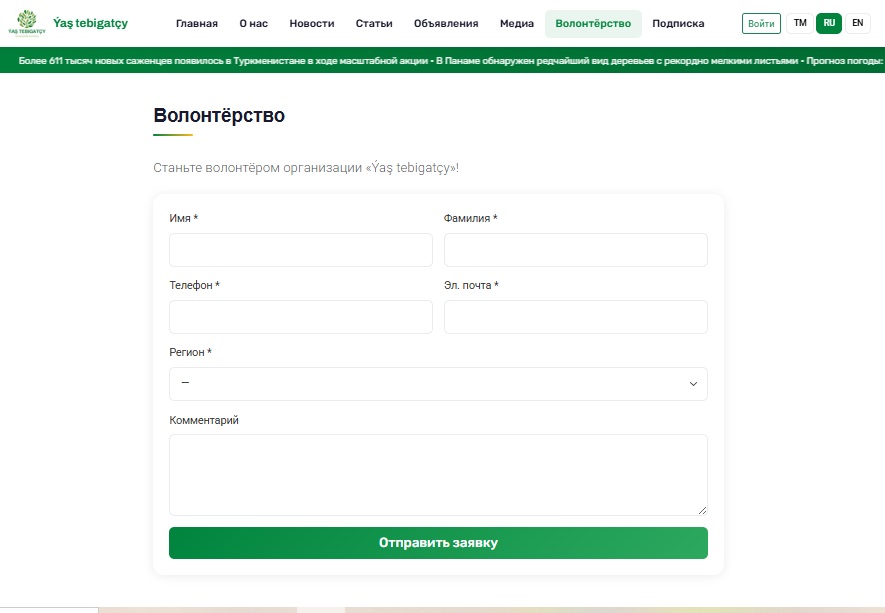This screenshot has width=885, height=613.
Task: Open the Главная menu item
Action: click(197, 23)
